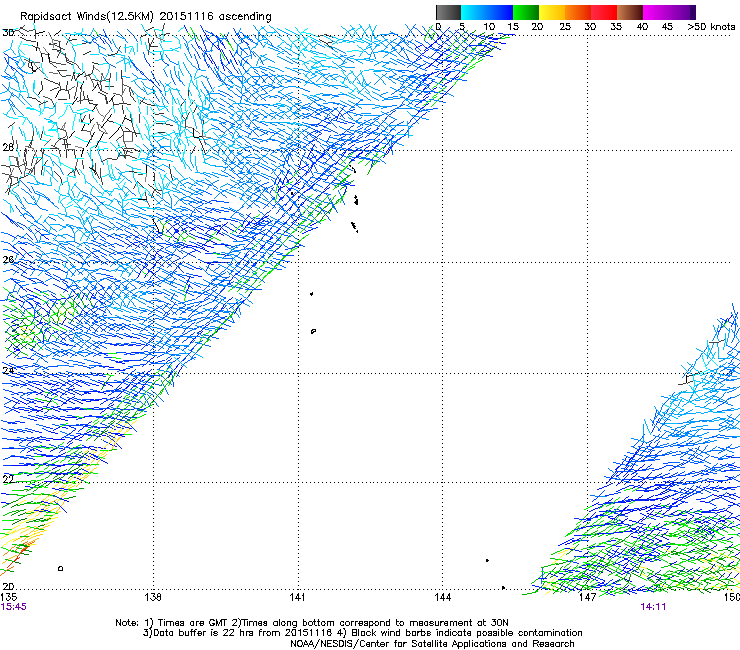Click the orange 25-30 knots legend swatch
The height and width of the screenshot is (650, 740).
578,12
